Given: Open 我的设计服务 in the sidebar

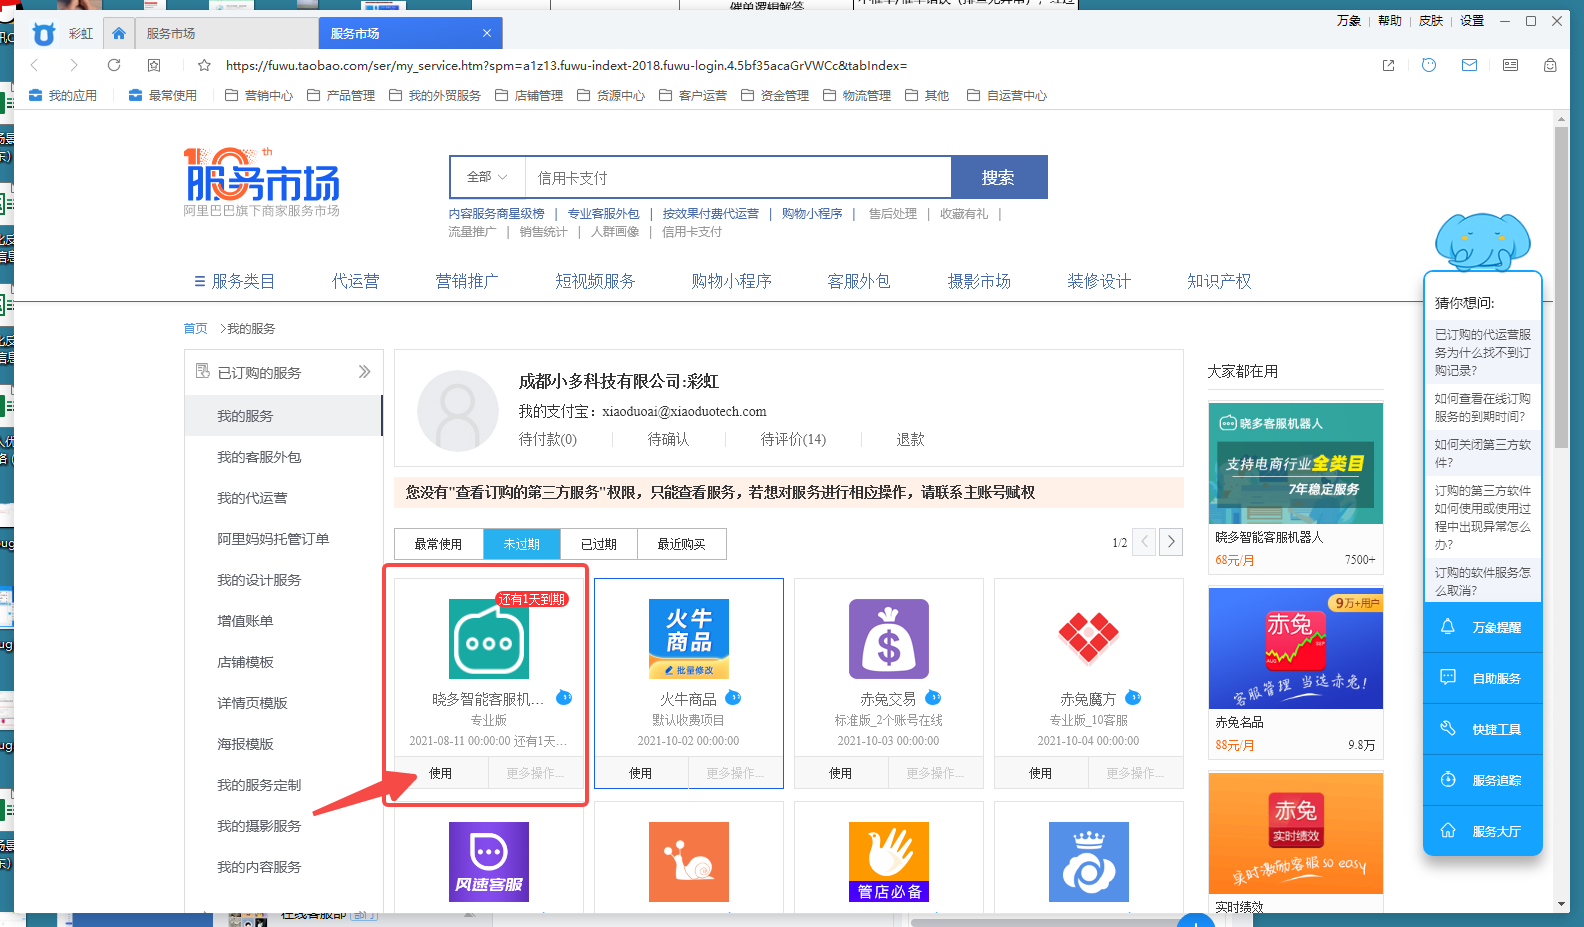Looking at the screenshot, I should pyautogui.click(x=259, y=580).
